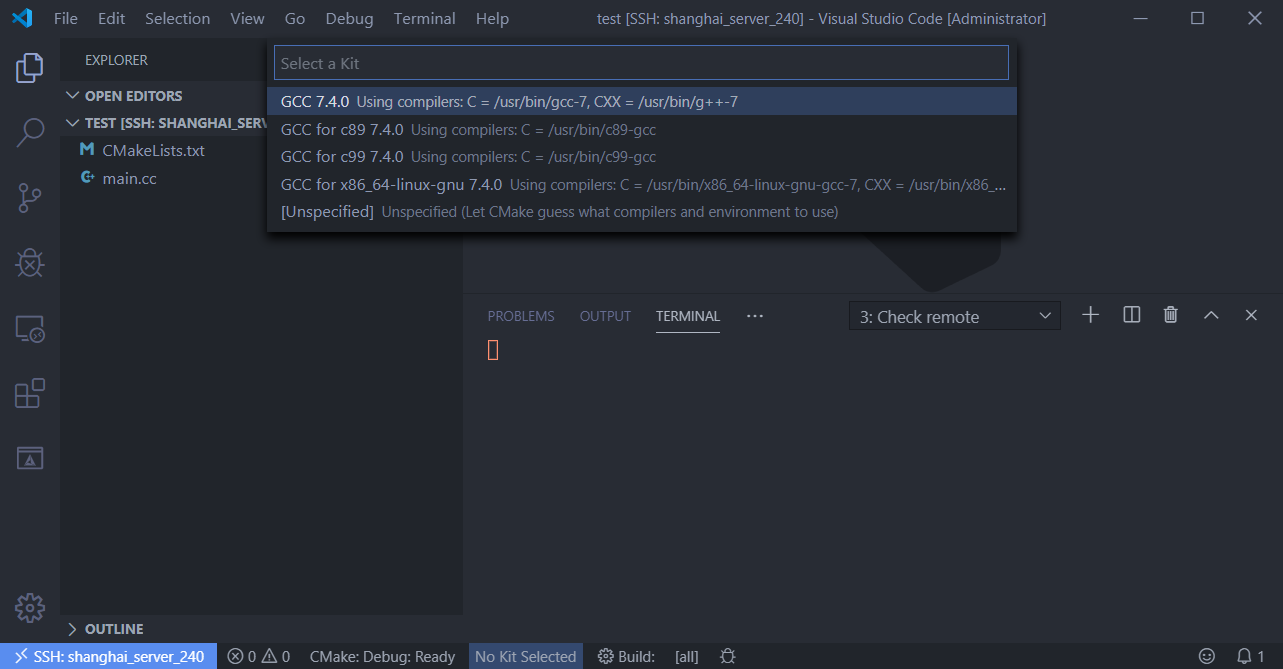
Task: Kill terminal with trash icon
Action: (x=1171, y=315)
